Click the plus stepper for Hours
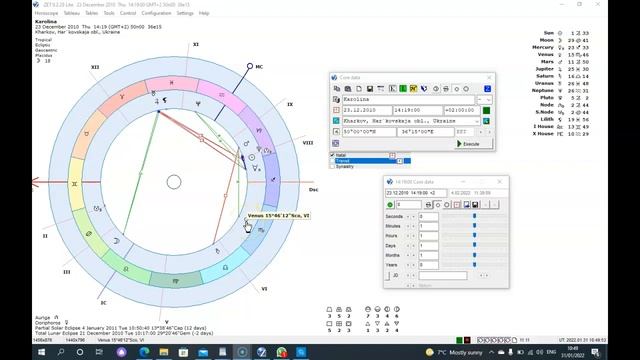 pyautogui.click(x=413, y=236)
